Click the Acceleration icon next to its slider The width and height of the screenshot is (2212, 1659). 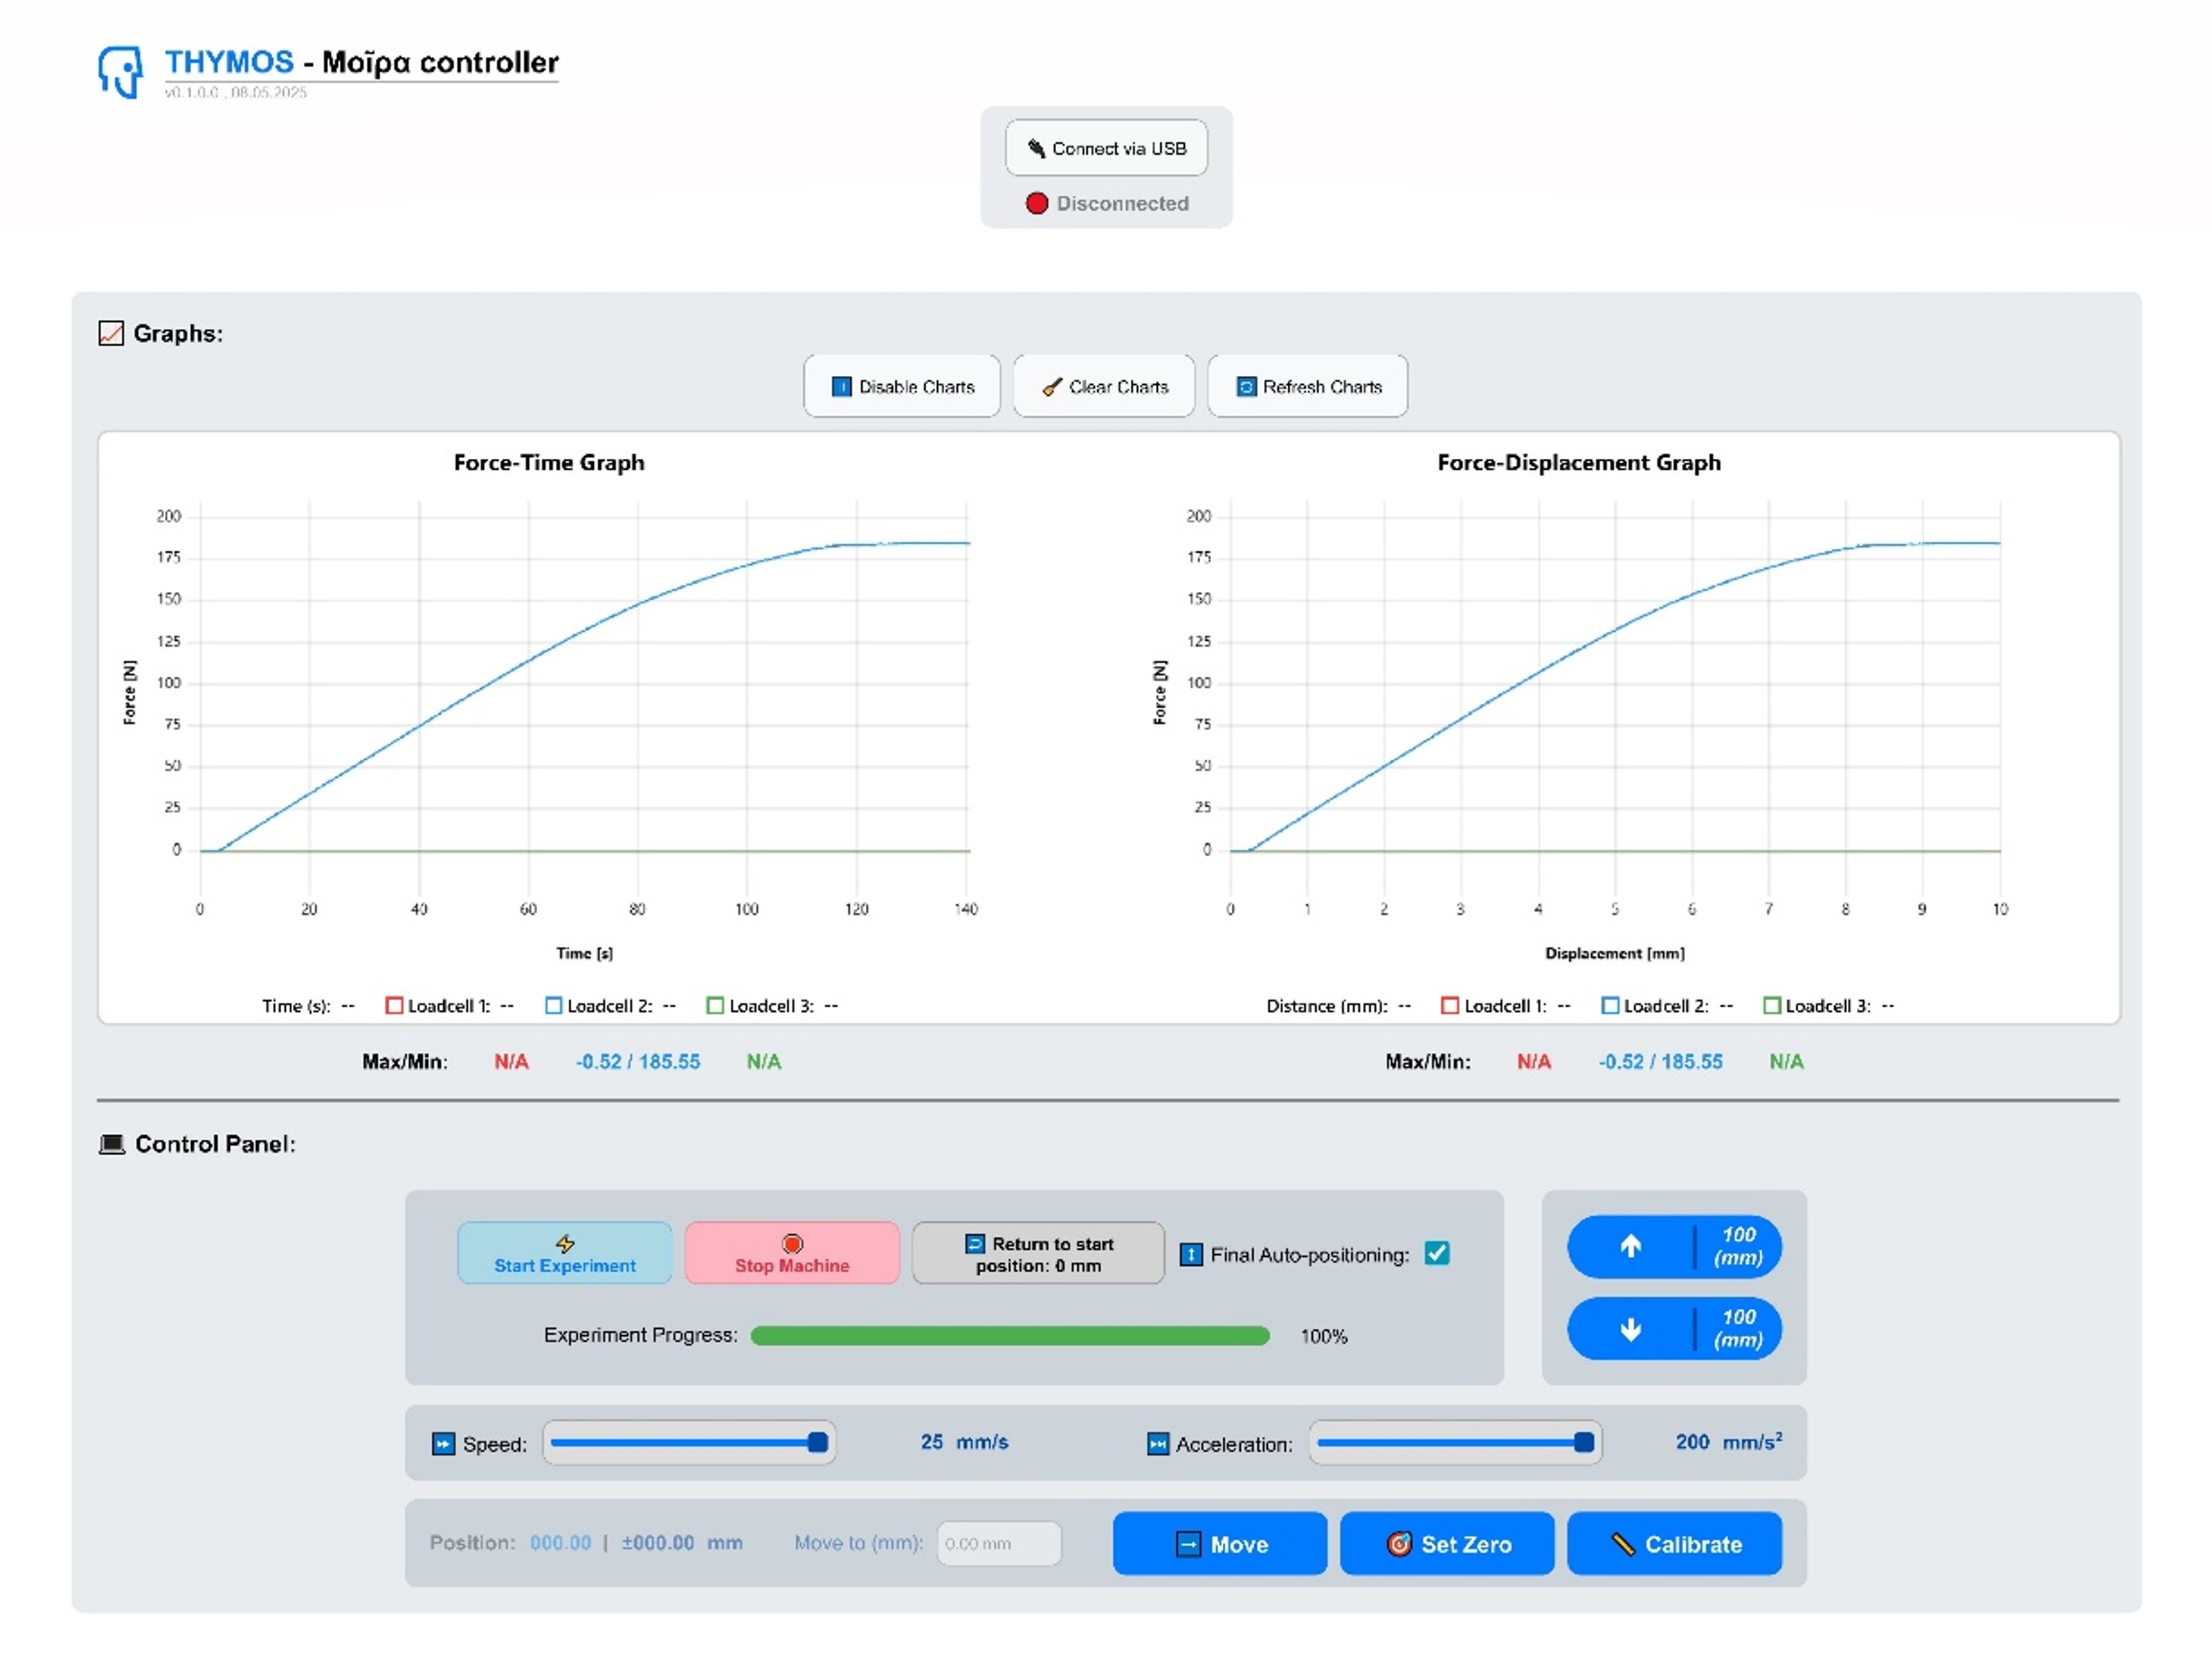click(1157, 1443)
